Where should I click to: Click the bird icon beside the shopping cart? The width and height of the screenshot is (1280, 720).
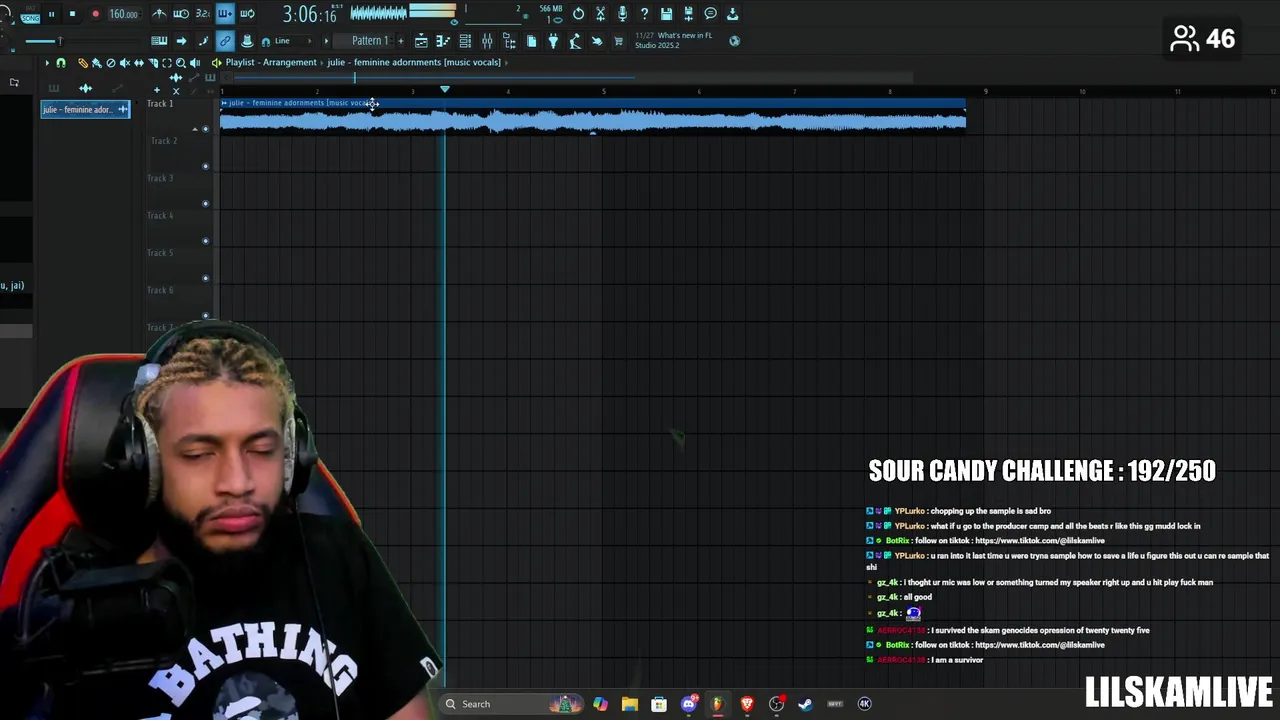pos(597,41)
